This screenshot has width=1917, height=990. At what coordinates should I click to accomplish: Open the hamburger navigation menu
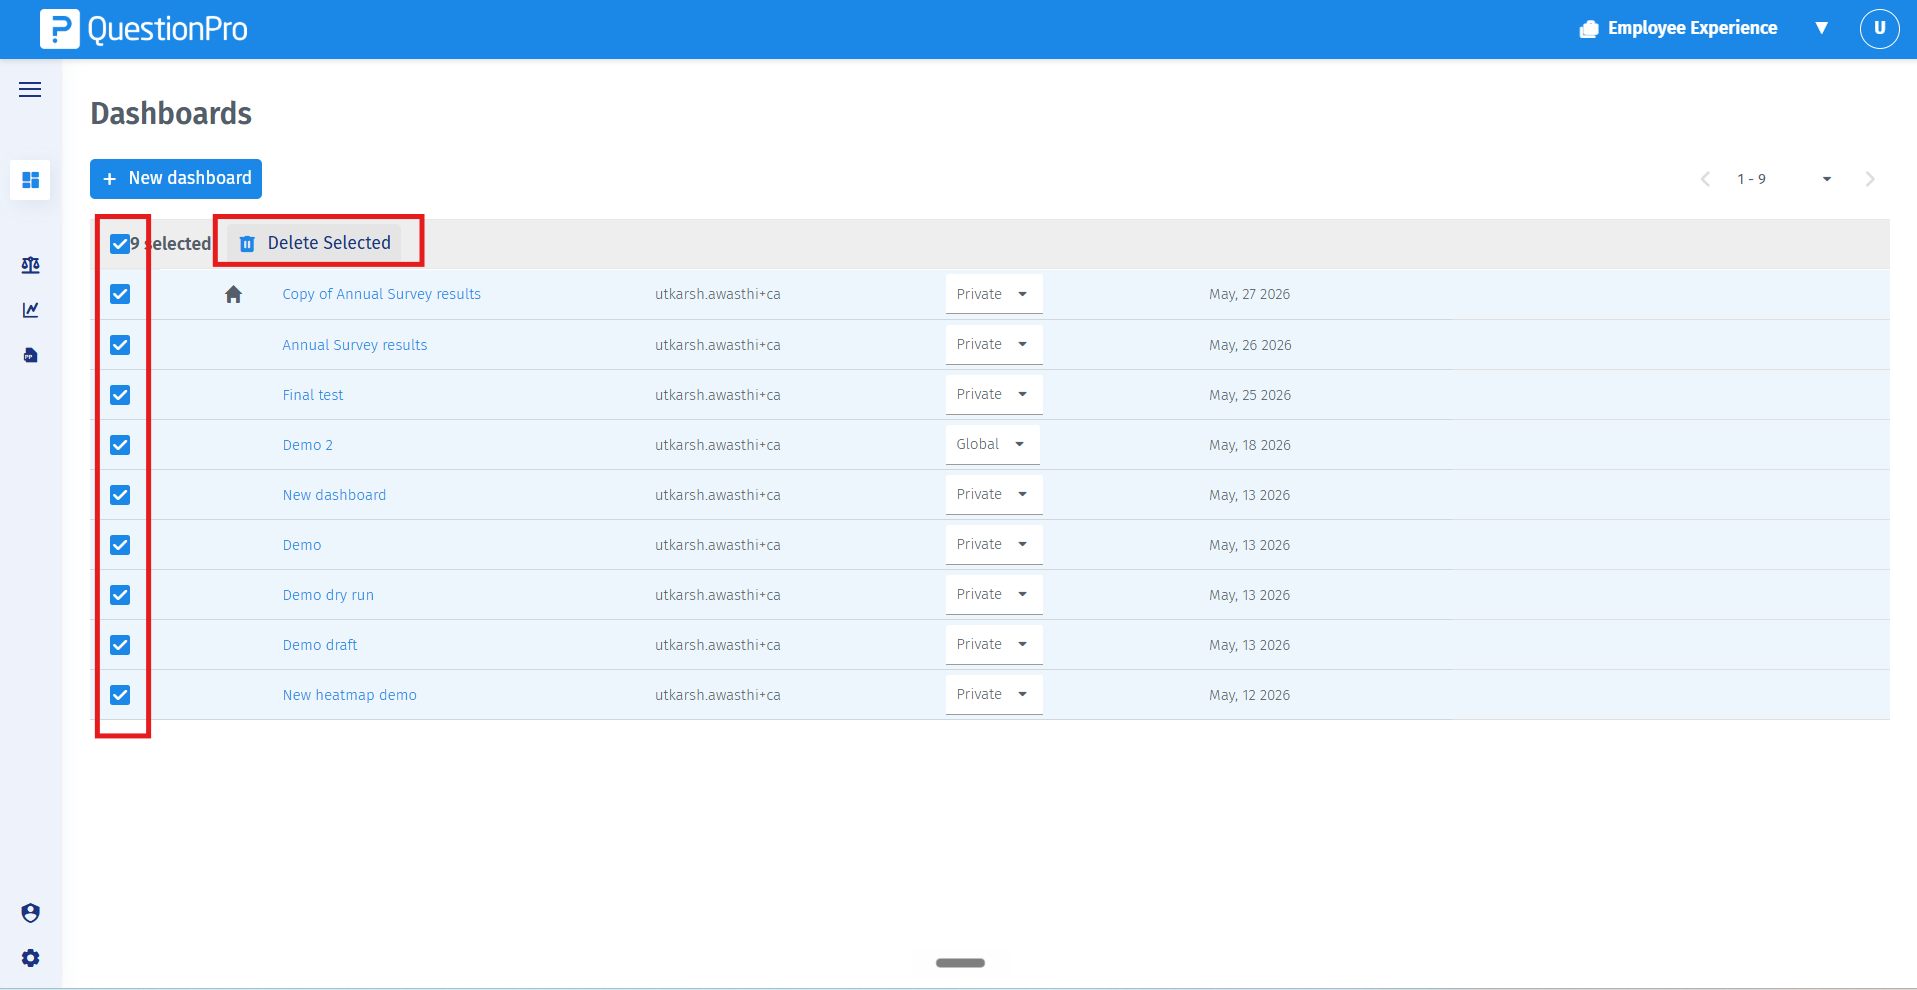coord(30,90)
